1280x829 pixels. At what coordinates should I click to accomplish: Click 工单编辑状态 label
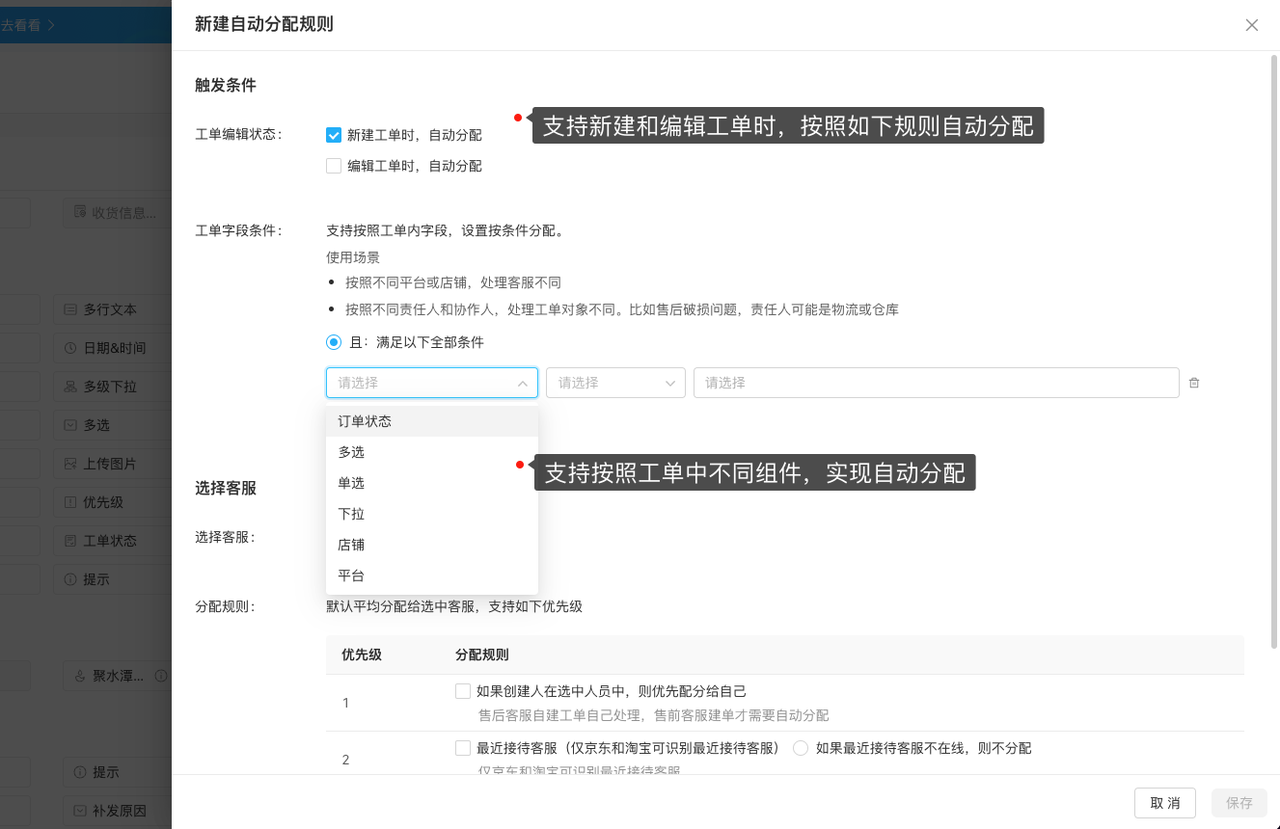click(239, 135)
